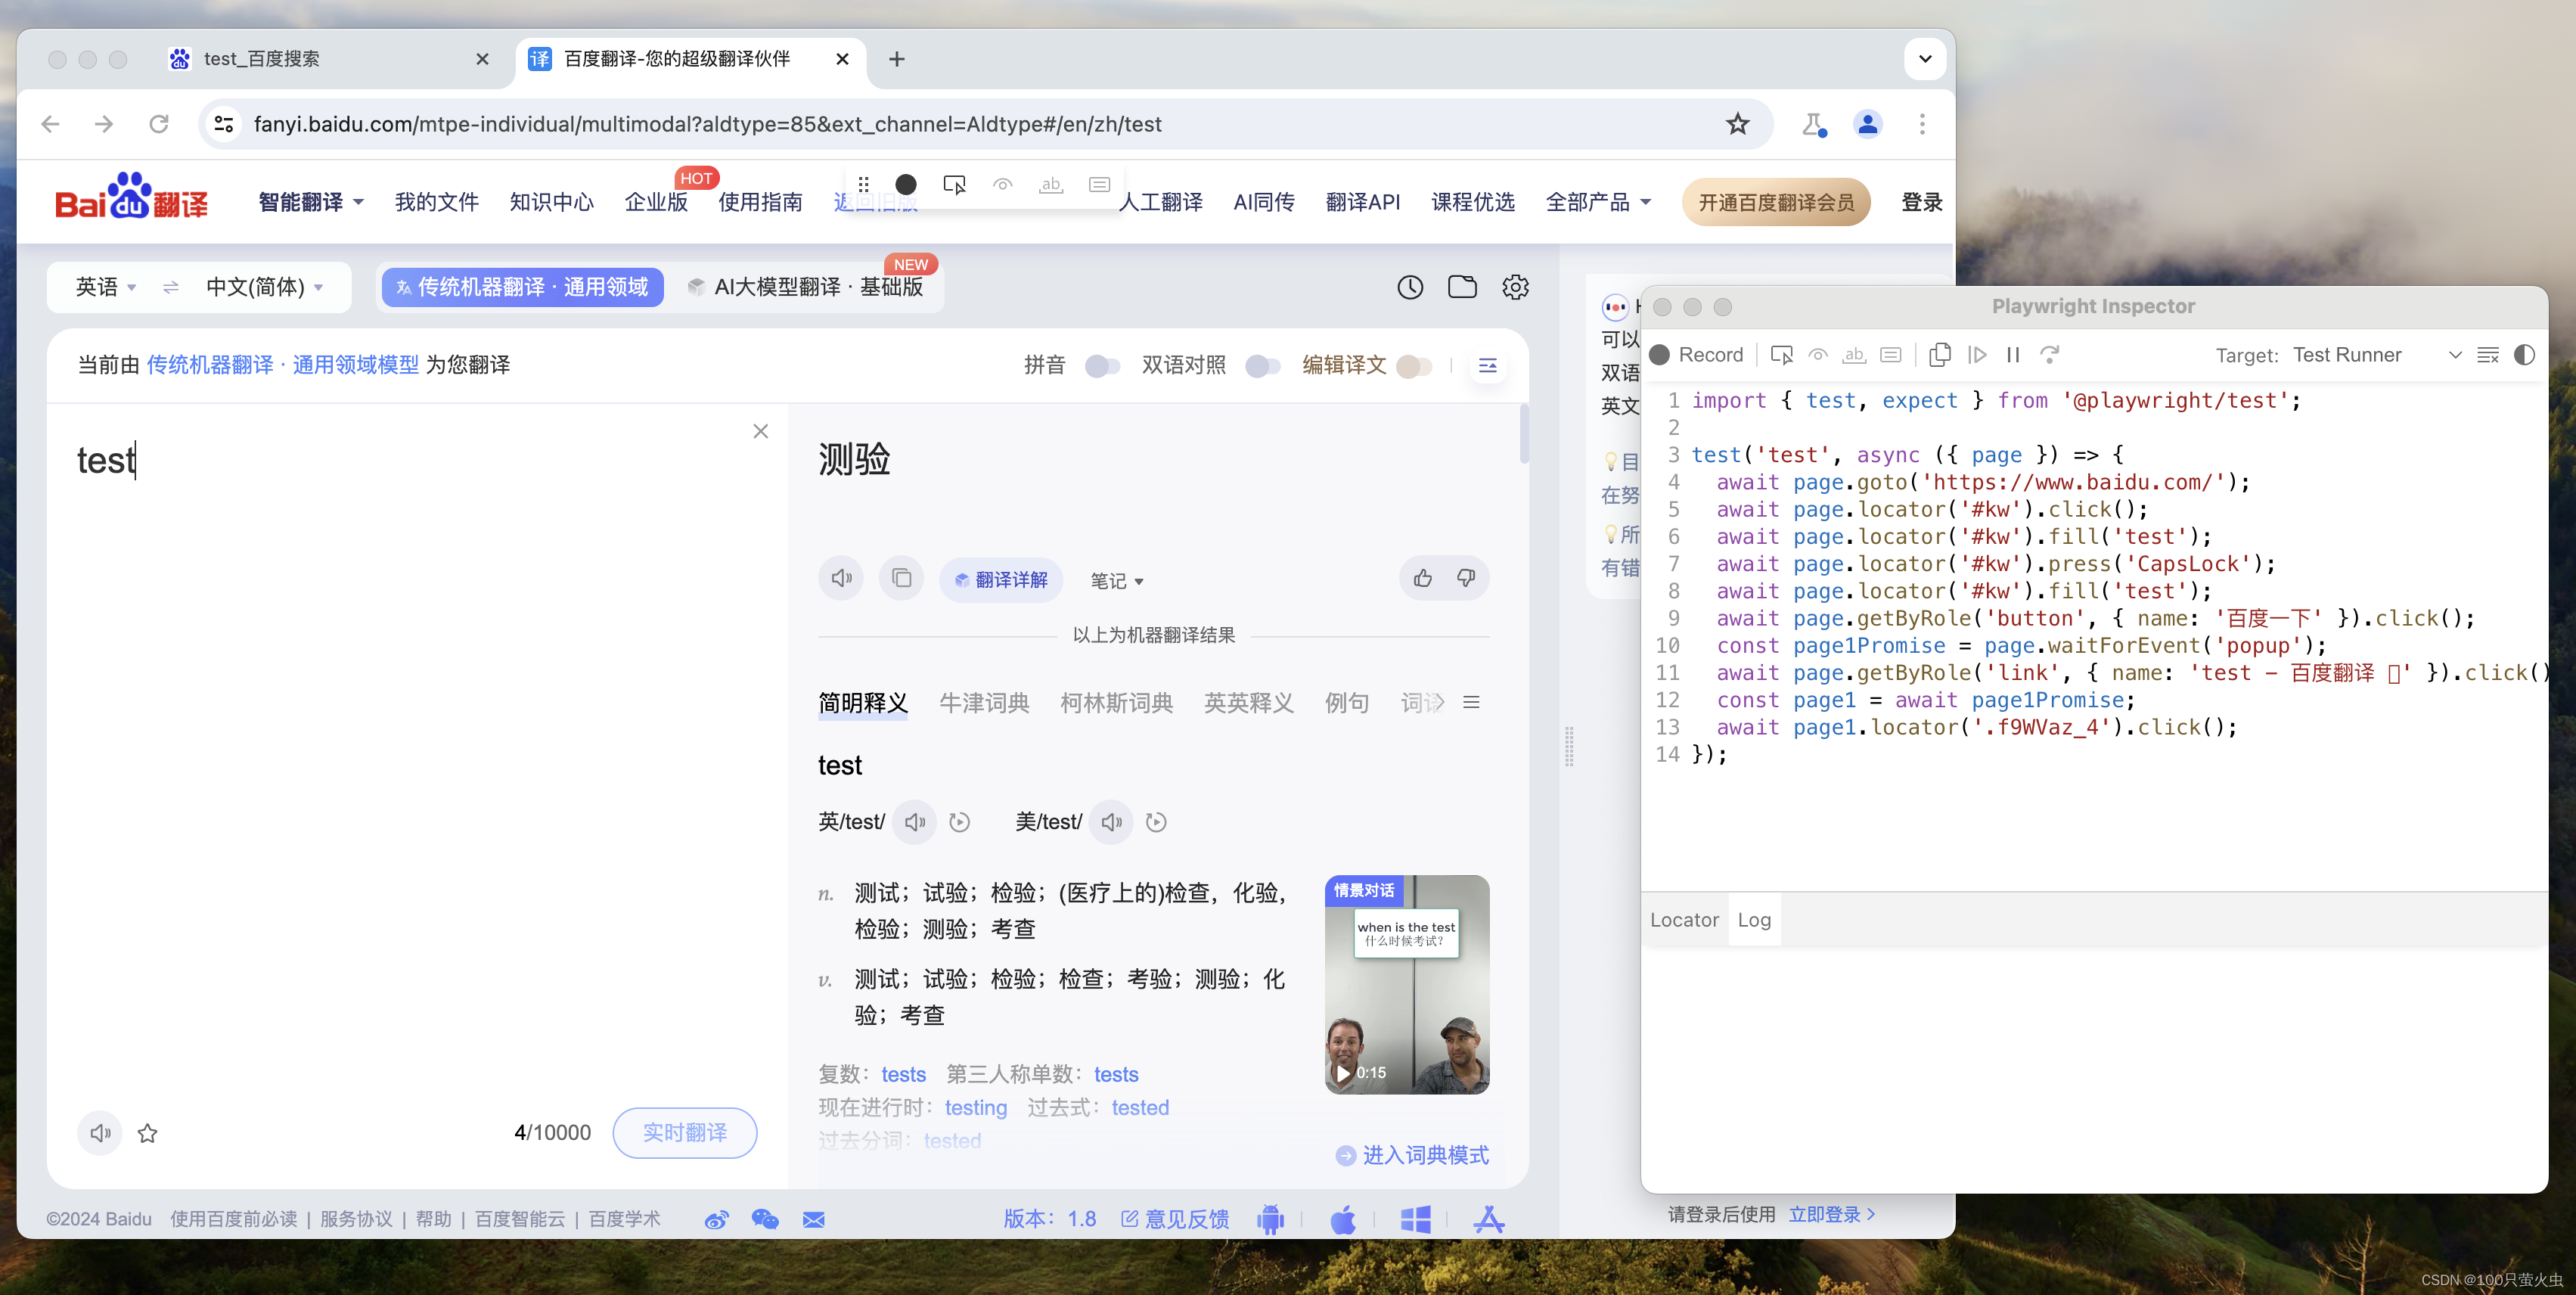Toggle Assert text in Playwright Inspector
Image resolution: width=2576 pixels, height=1295 pixels.
tap(1854, 355)
